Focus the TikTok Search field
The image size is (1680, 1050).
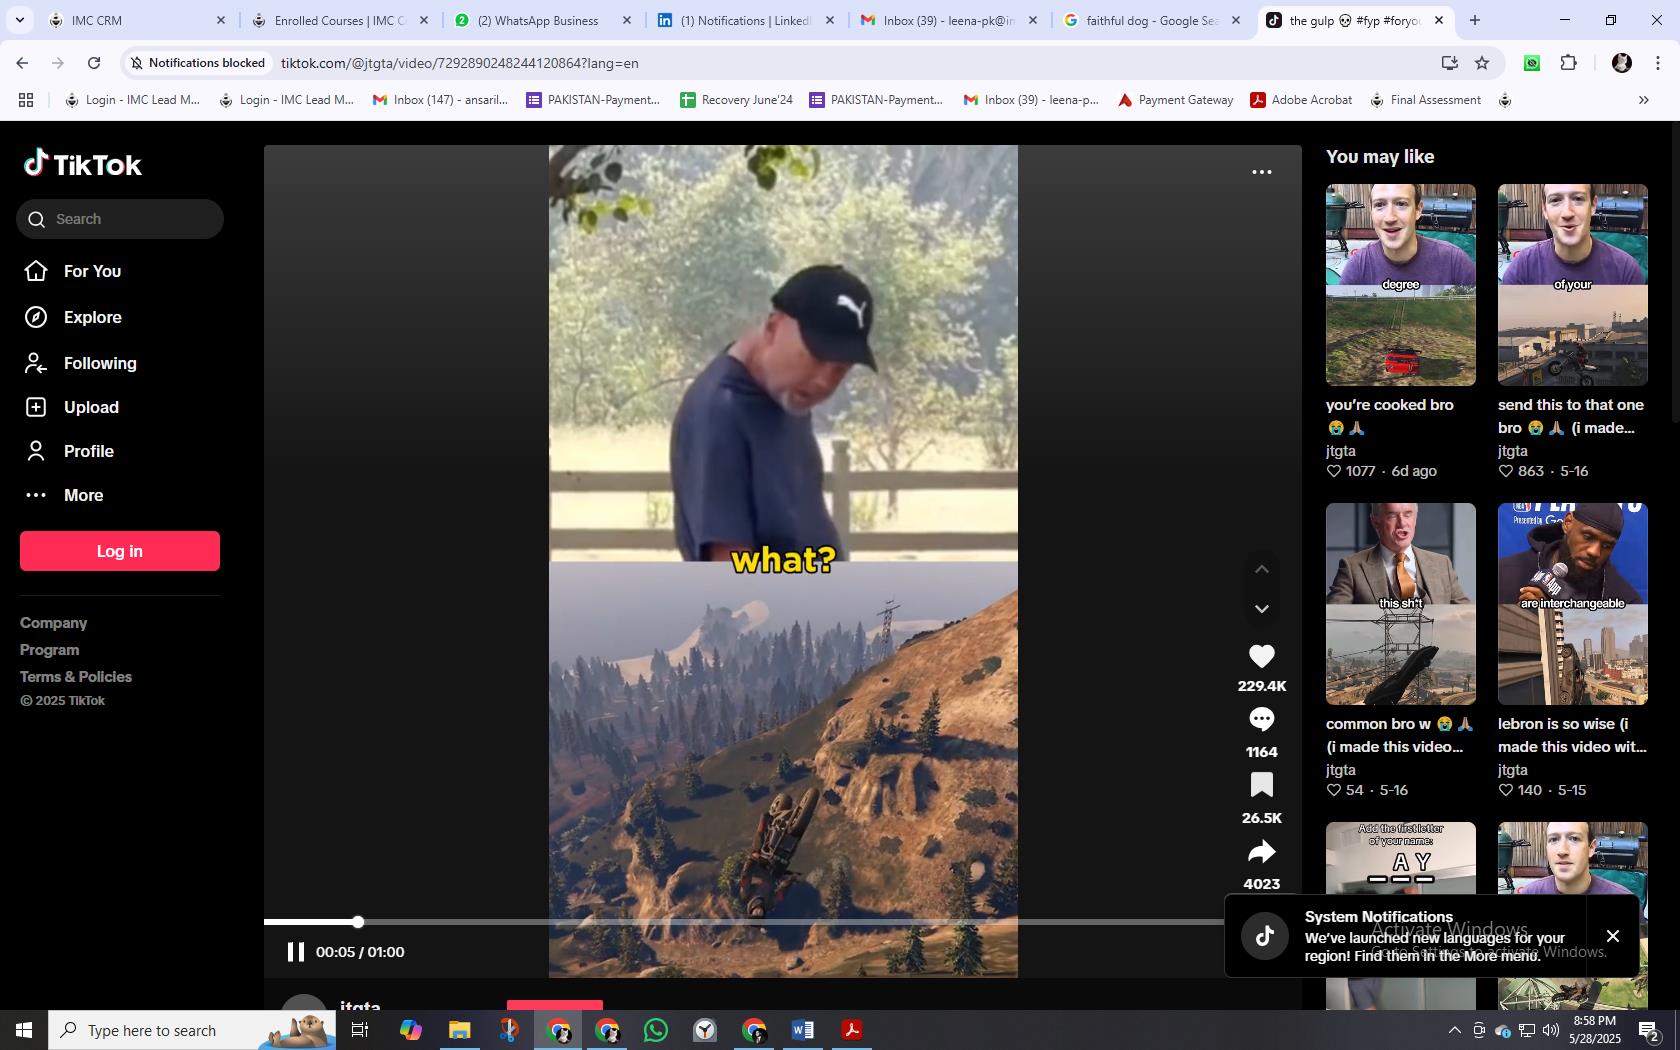tap(120, 219)
